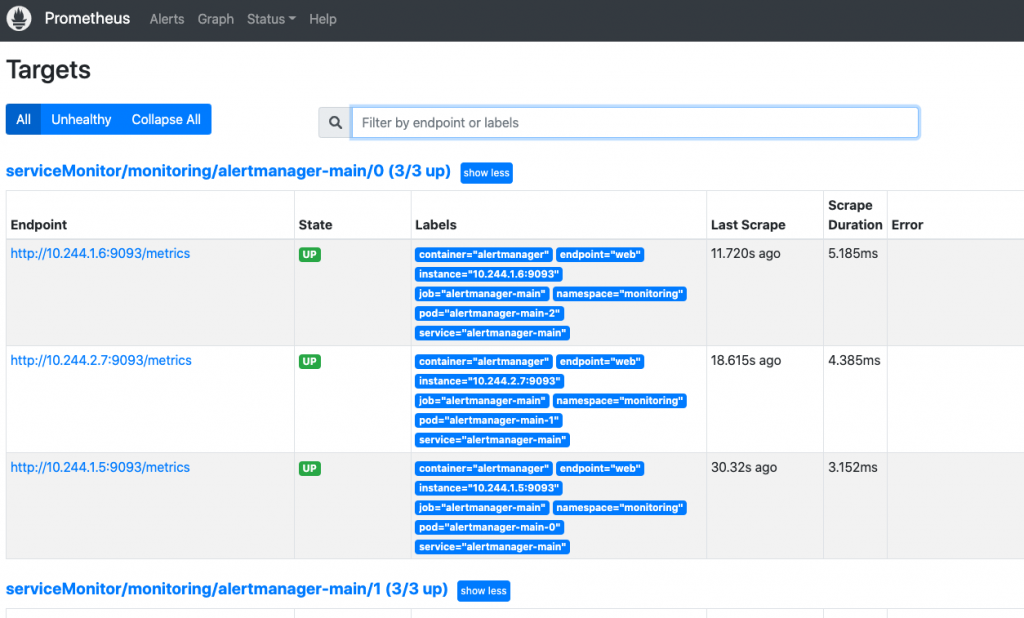Open the Alerts page
The height and width of the screenshot is (618, 1024).
[x=167, y=19]
